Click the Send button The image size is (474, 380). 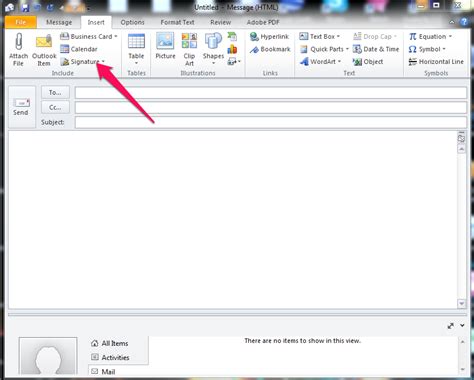(x=21, y=107)
